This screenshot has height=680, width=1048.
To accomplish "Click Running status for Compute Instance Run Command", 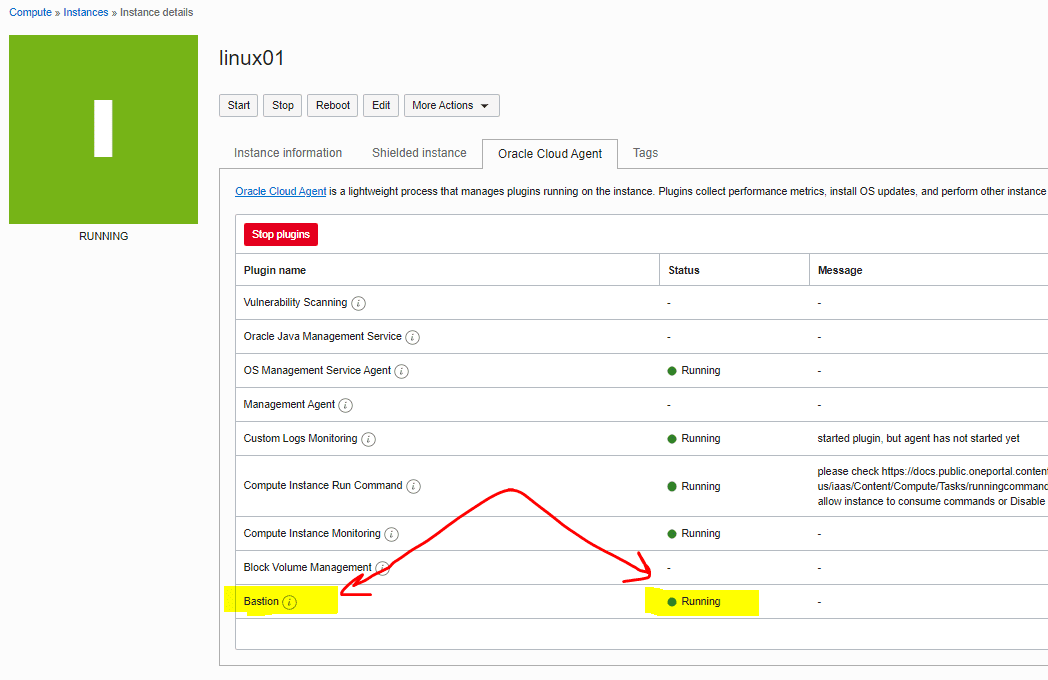I will click(x=694, y=486).
